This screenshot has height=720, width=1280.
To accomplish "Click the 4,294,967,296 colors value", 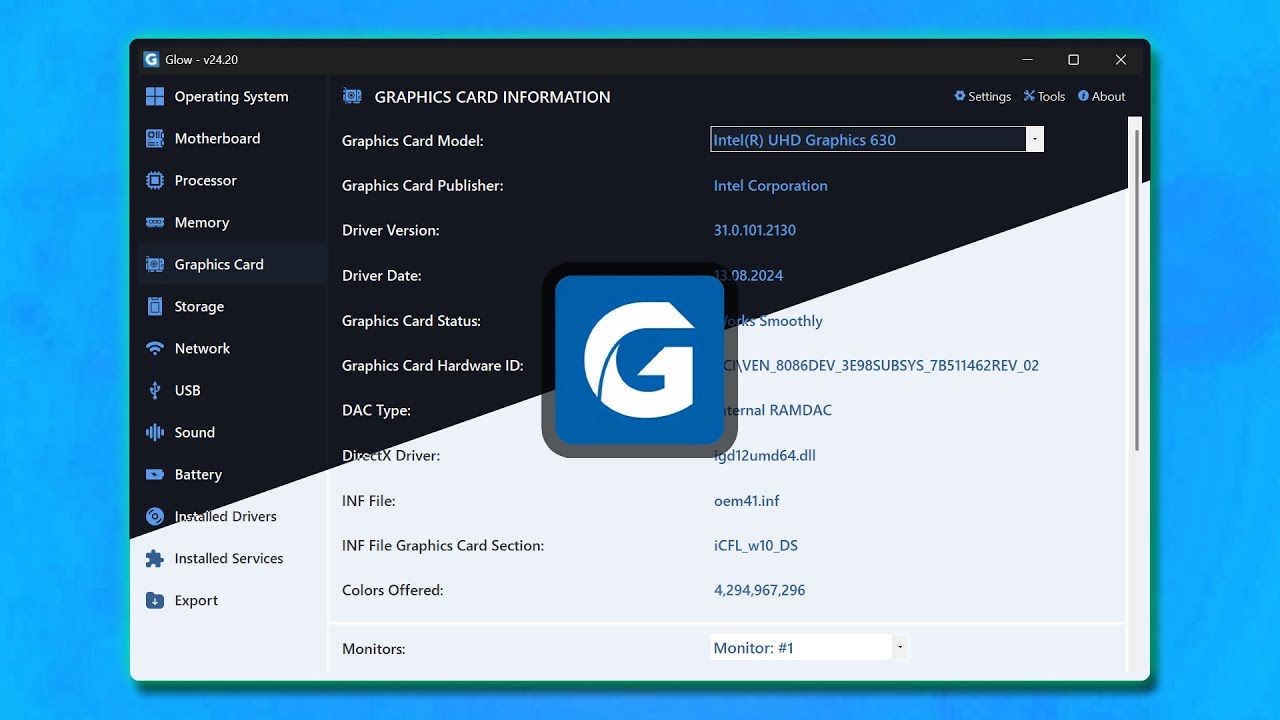I will click(760, 590).
